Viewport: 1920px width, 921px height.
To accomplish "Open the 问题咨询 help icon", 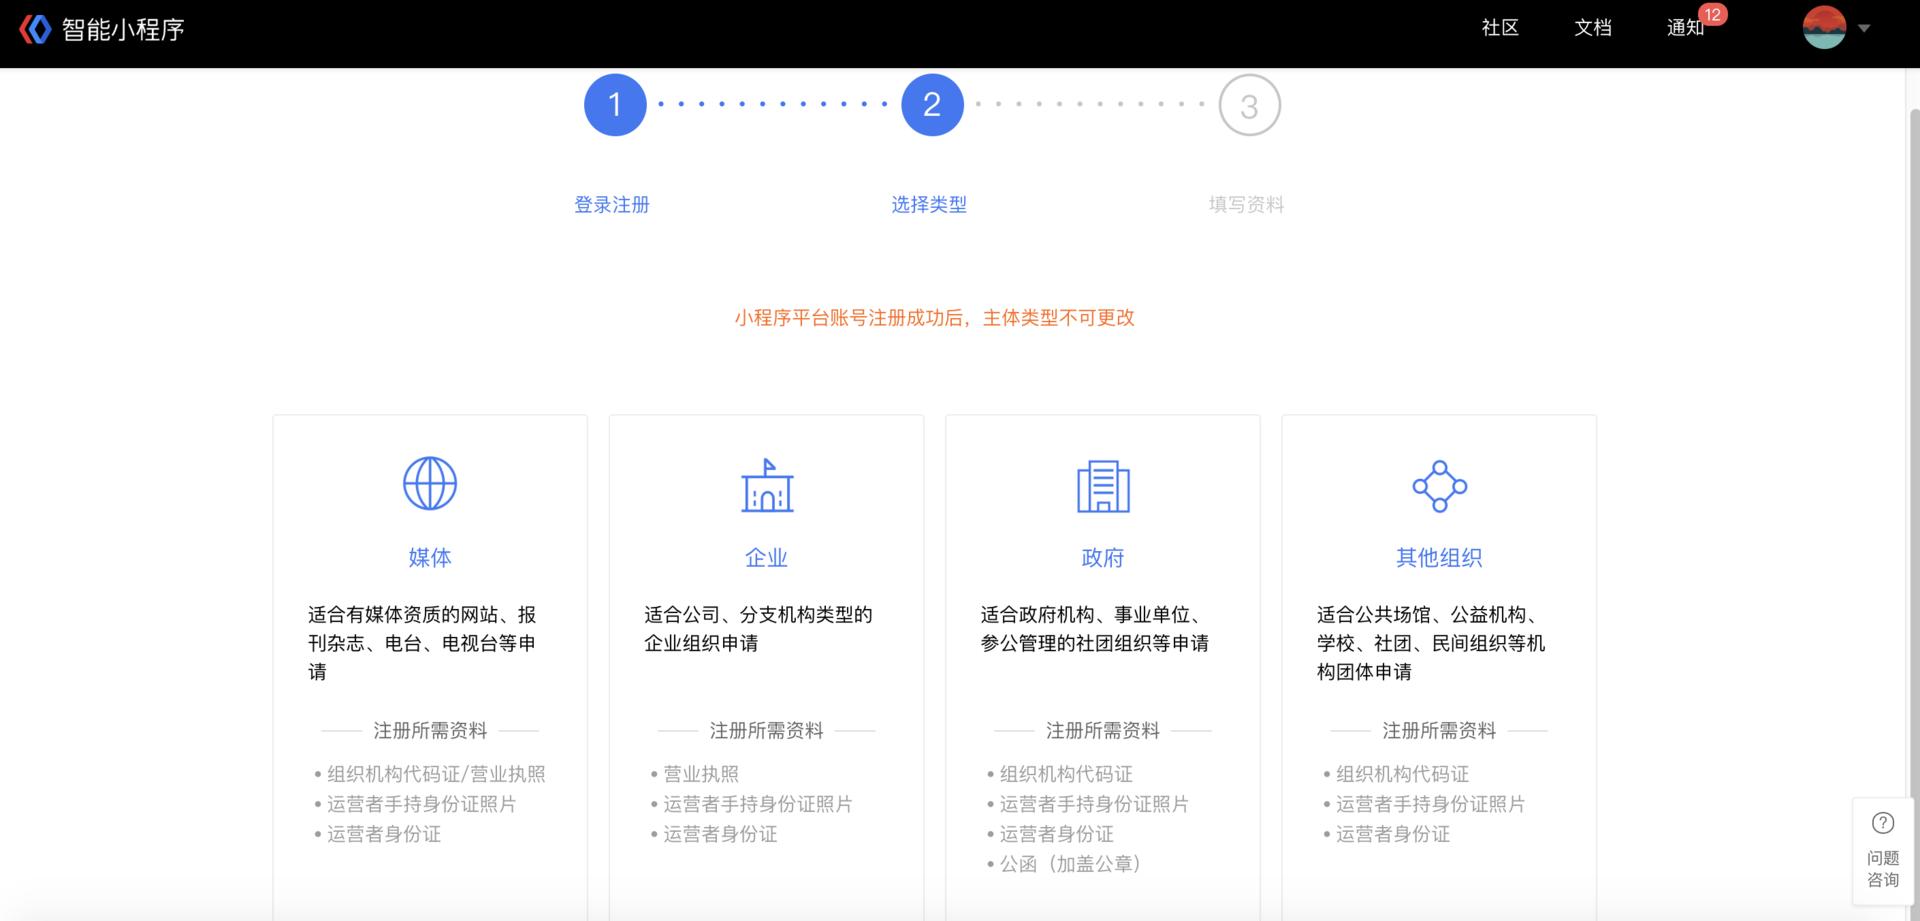I will (x=1883, y=822).
